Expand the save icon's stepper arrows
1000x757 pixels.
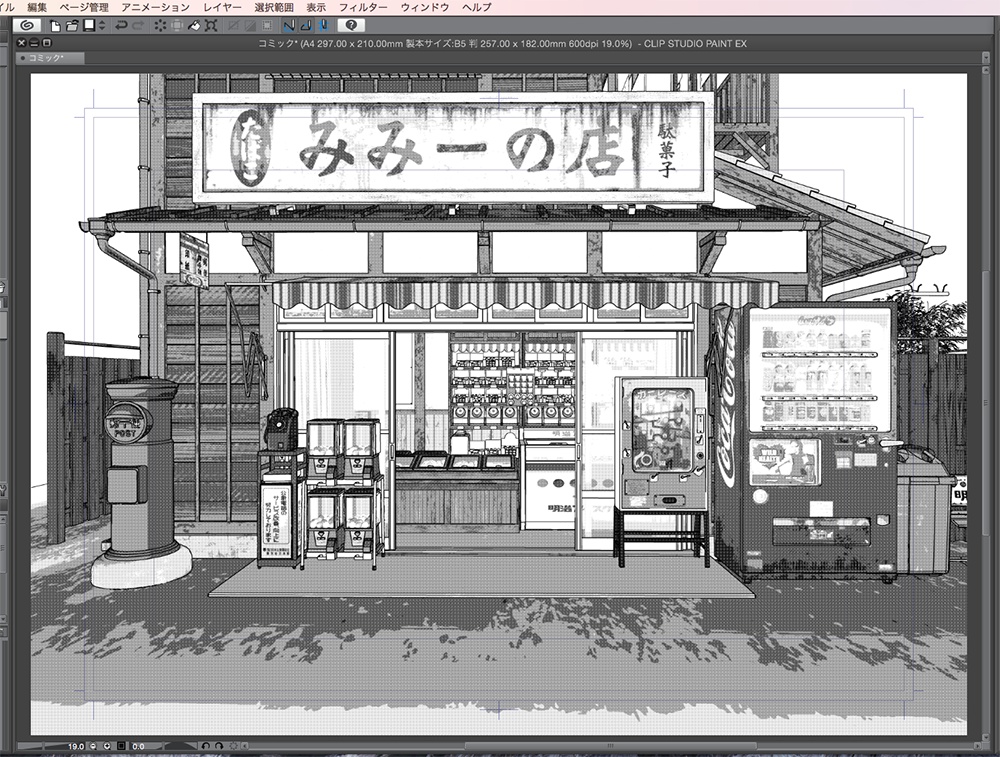[101, 27]
